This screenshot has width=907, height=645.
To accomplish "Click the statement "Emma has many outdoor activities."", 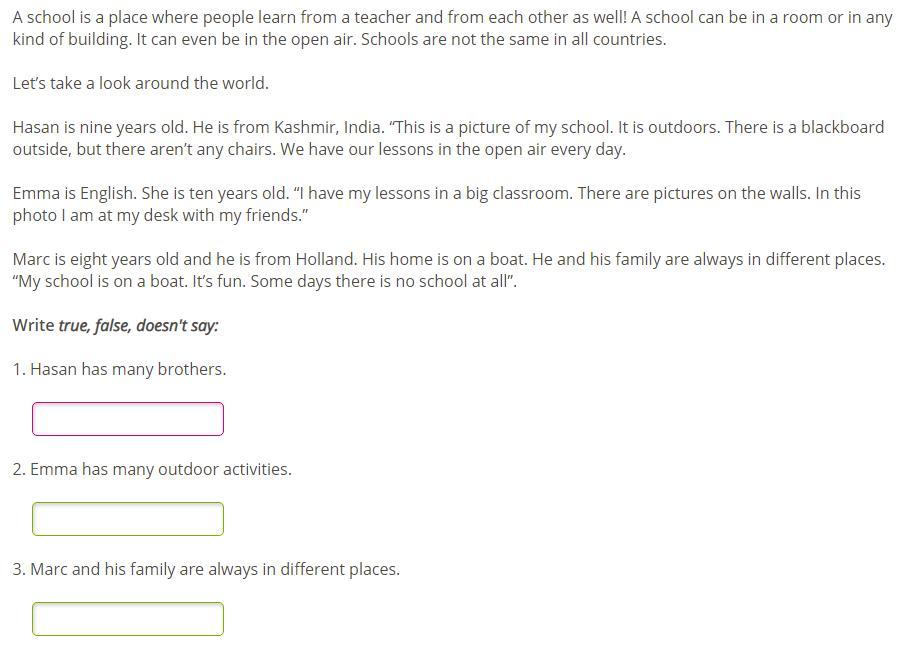I will tap(161, 469).
